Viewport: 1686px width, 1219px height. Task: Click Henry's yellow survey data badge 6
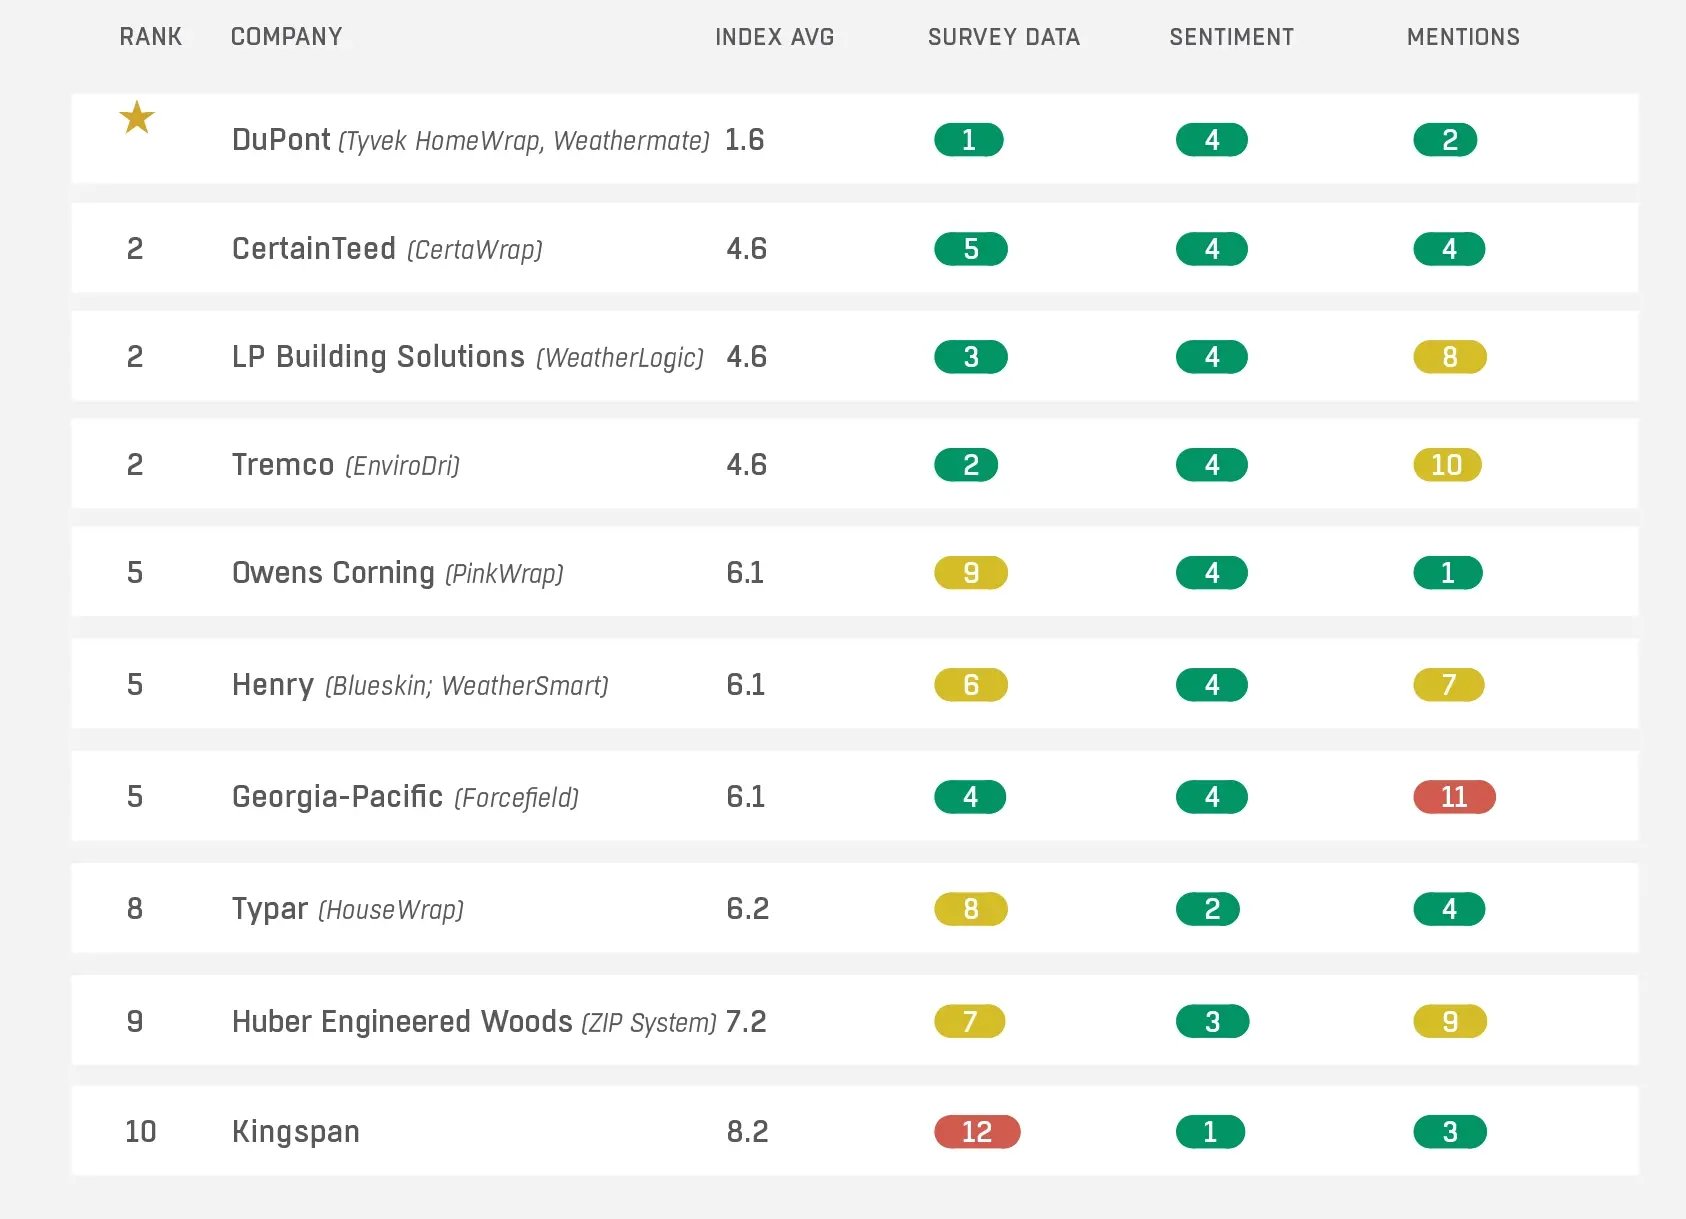(970, 684)
